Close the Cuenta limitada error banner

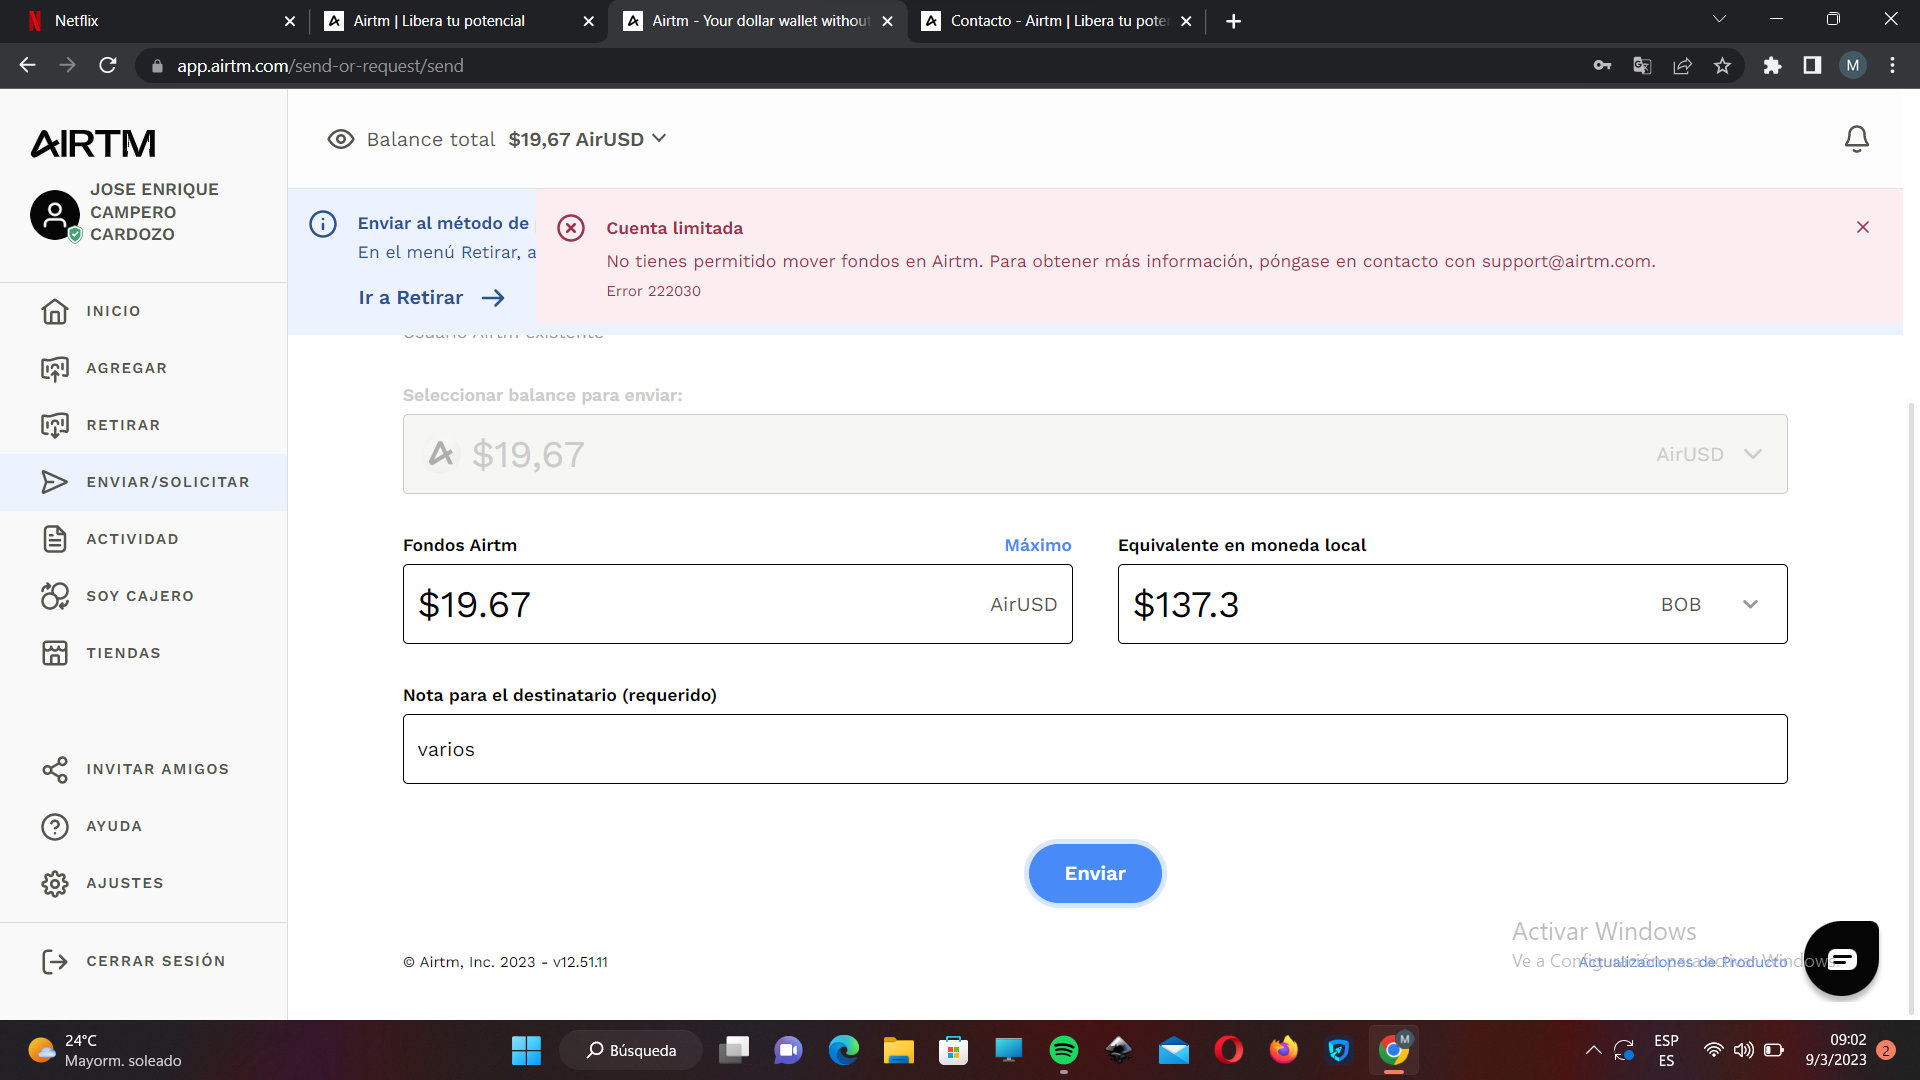coord(1862,227)
